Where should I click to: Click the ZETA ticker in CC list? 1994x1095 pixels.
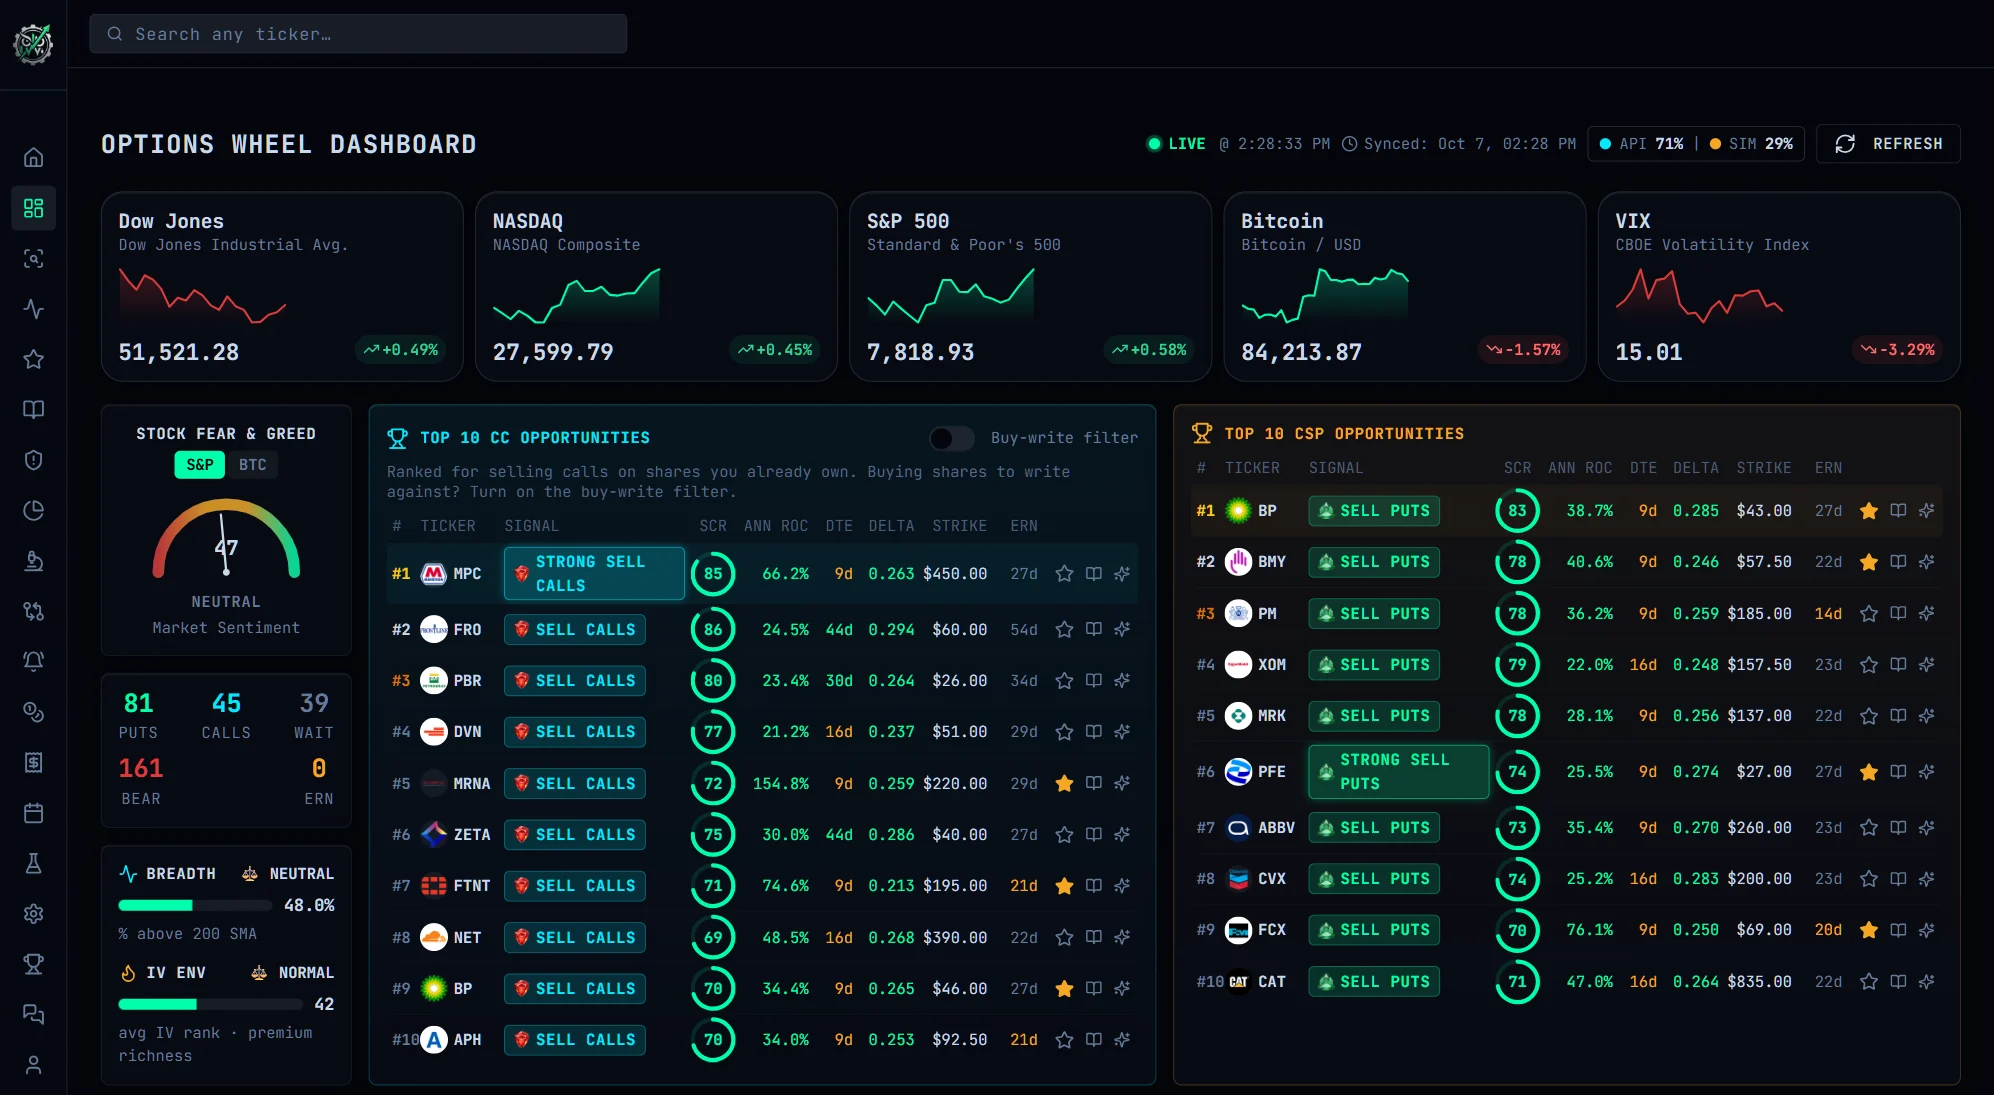[x=472, y=835]
